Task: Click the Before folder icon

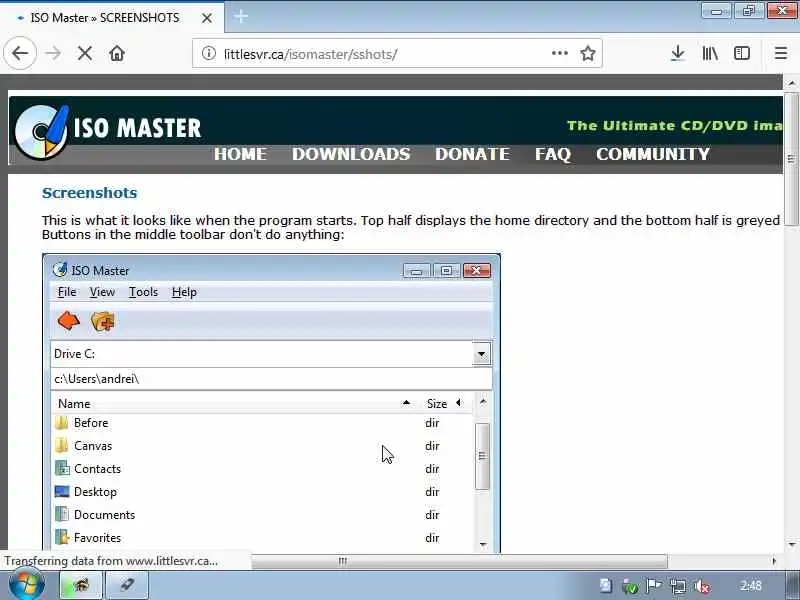Action: point(62,423)
